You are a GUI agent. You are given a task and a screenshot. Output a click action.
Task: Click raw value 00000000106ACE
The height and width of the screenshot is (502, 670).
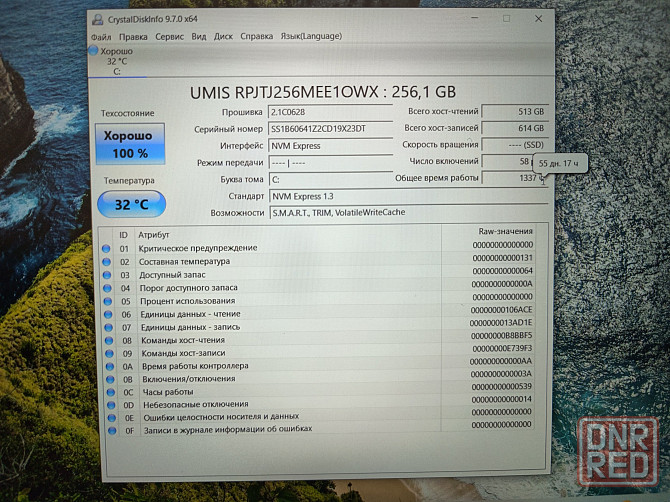coord(502,310)
